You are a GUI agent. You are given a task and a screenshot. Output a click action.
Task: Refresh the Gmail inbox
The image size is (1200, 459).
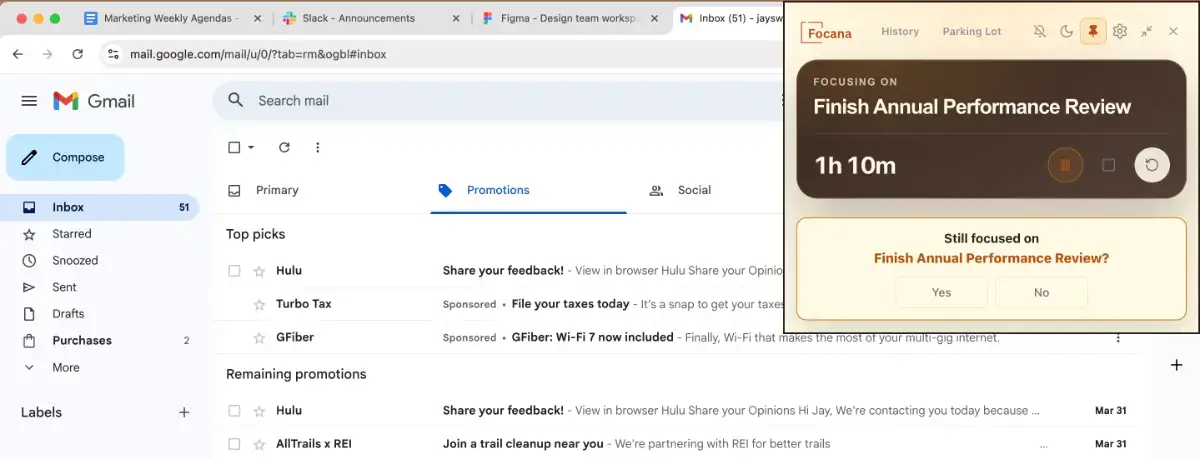[x=284, y=147]
